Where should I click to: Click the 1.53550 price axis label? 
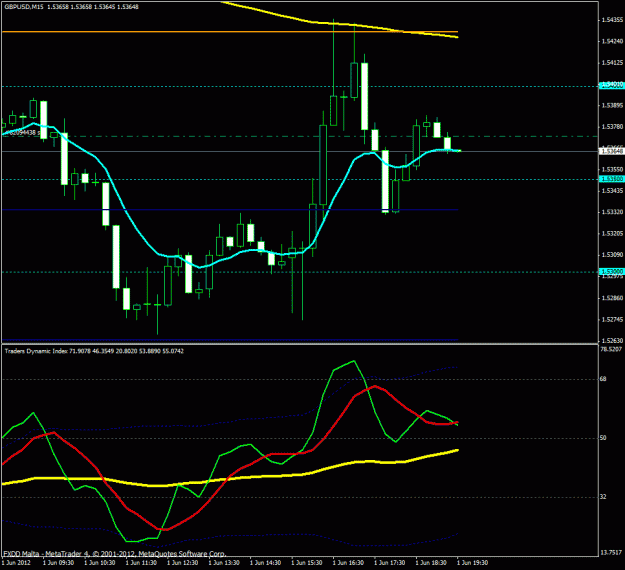[x=613, y=169]
